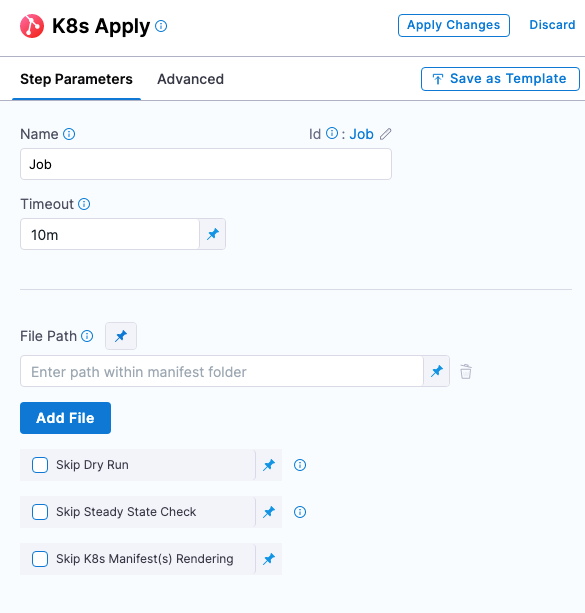This screenshot has height=613, width=585.
Task: Click the info icon next to K8s Apply title
Action: (161, 26)
